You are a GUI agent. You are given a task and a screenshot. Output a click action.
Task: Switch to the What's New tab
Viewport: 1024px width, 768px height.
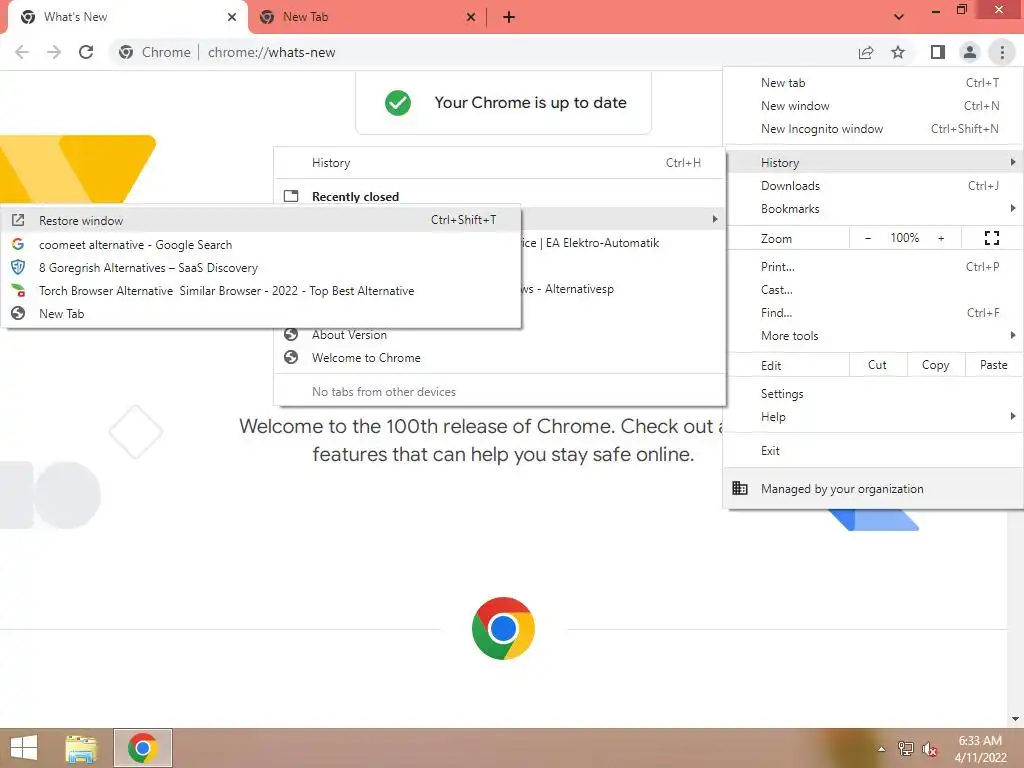(x=127, y=17)
